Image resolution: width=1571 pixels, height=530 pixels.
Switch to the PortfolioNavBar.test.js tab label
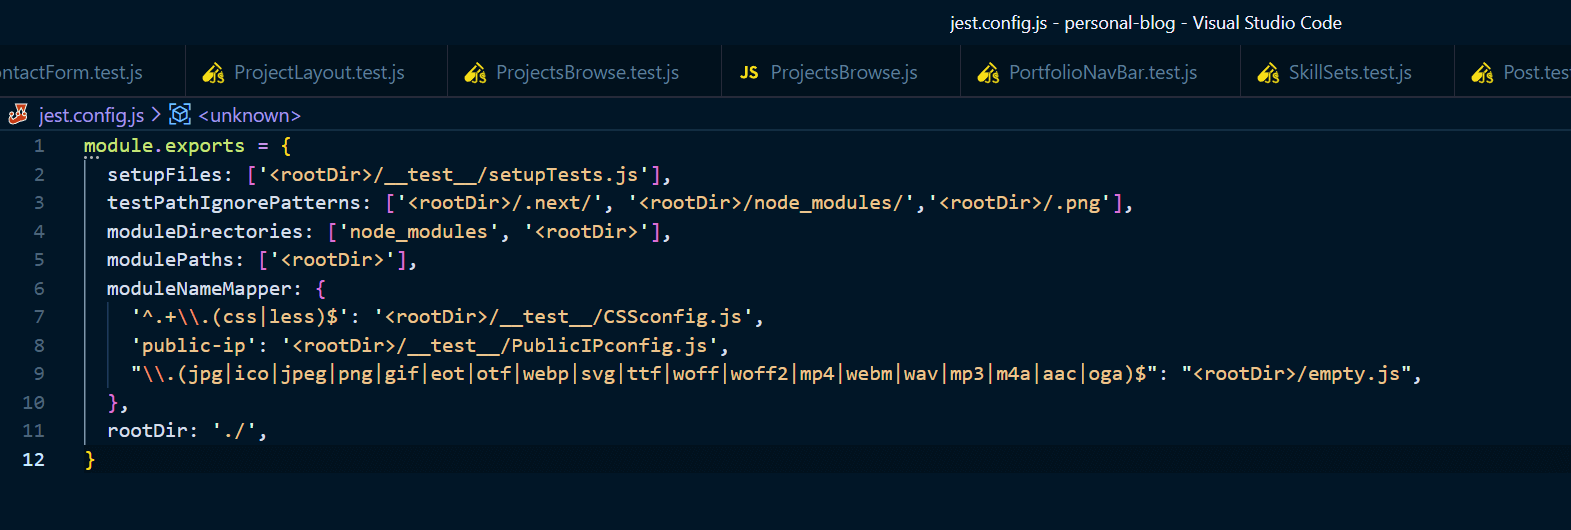(x=1103, y=73)
